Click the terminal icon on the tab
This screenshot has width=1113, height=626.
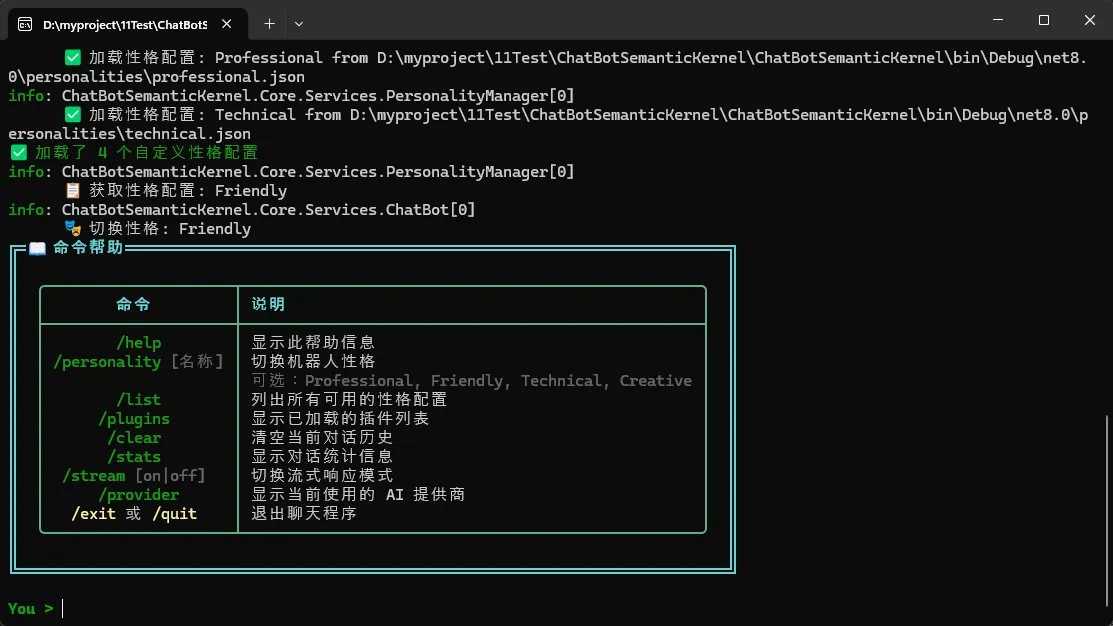24,23
